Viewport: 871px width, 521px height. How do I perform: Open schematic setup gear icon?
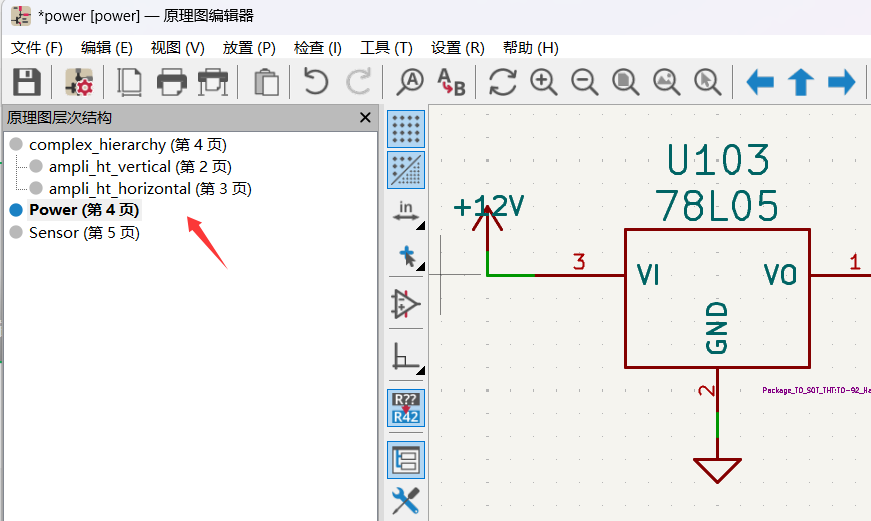[78, 82]
